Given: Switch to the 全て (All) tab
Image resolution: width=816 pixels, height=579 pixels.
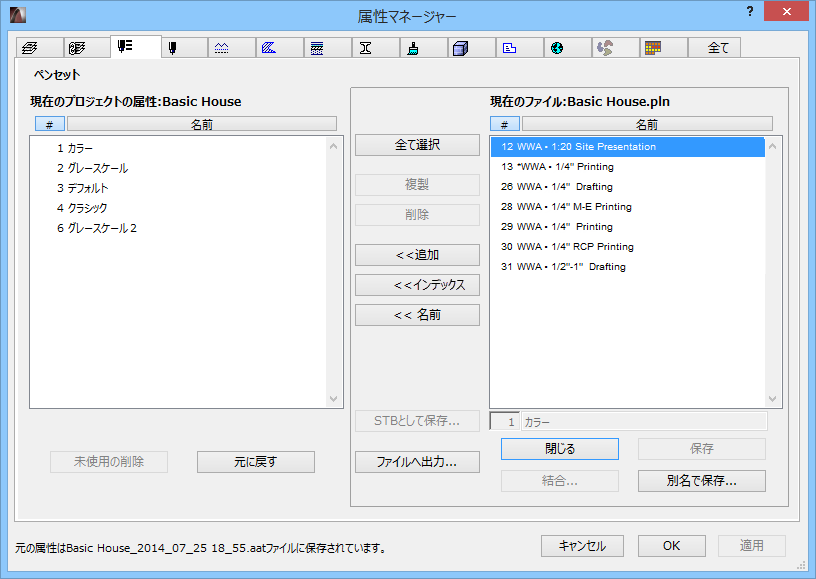Looking at the screenshot, I should pyautogui.click(x=714, y=48).
